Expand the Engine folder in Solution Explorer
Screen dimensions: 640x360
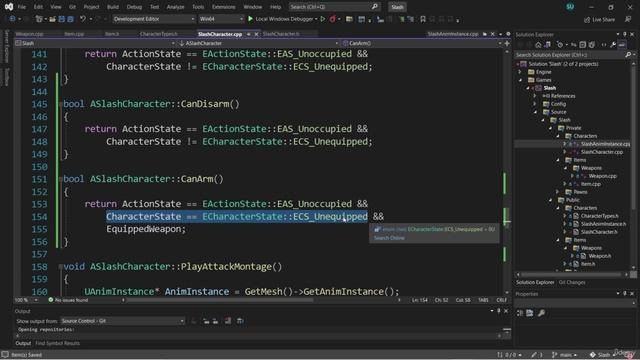tap(520, 72)
